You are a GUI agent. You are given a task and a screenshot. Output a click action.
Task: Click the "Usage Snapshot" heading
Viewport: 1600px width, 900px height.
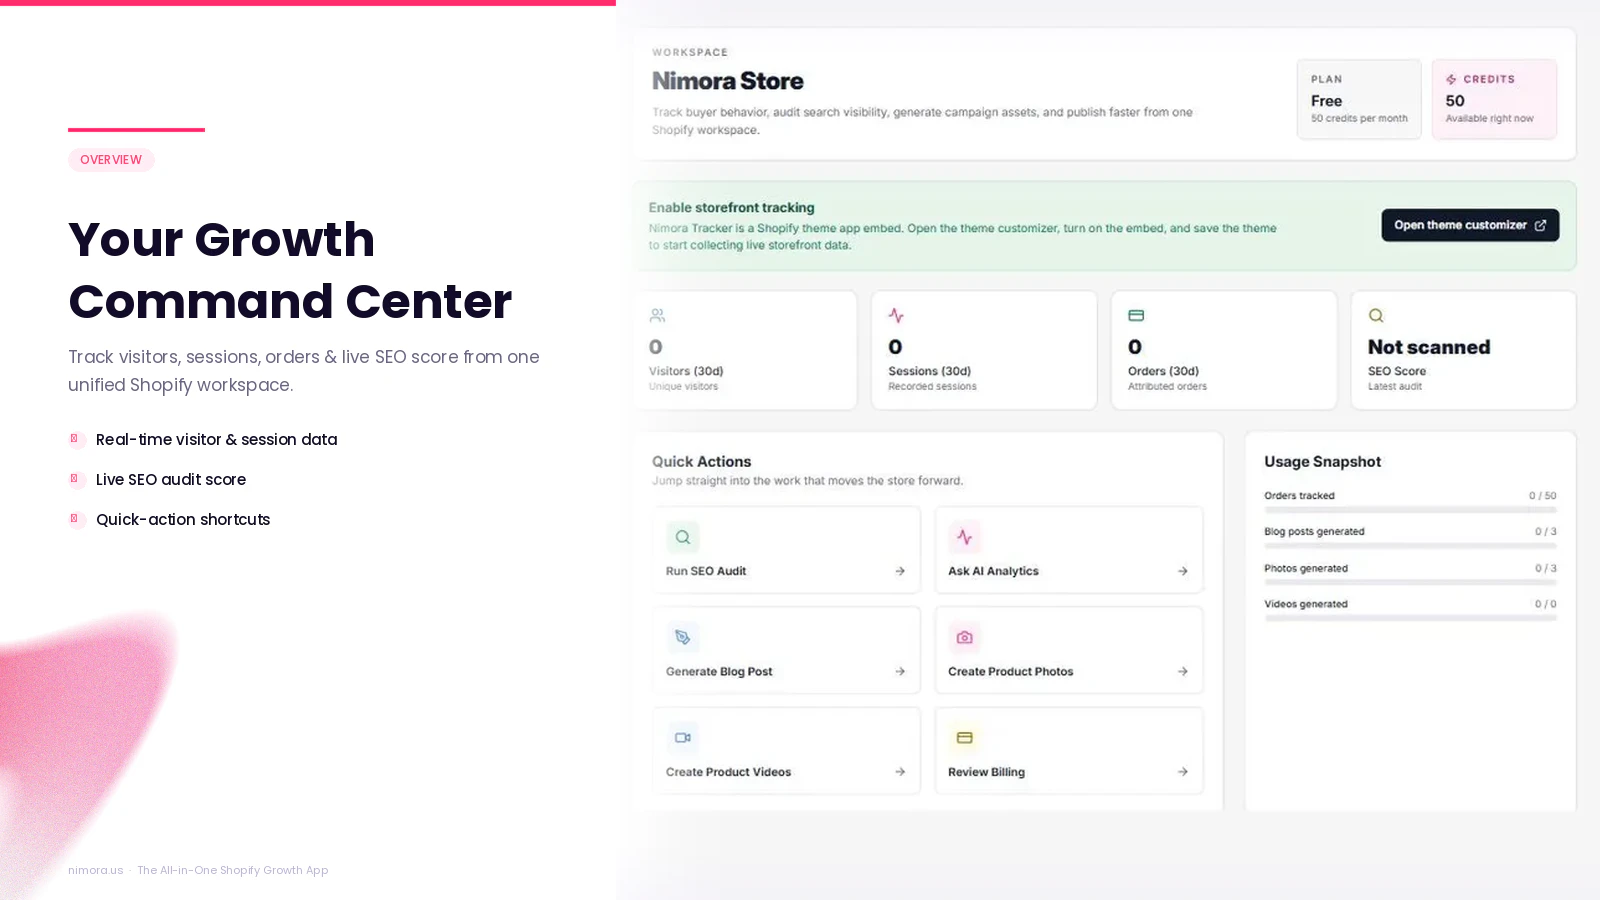click(x=1323, y=462)
